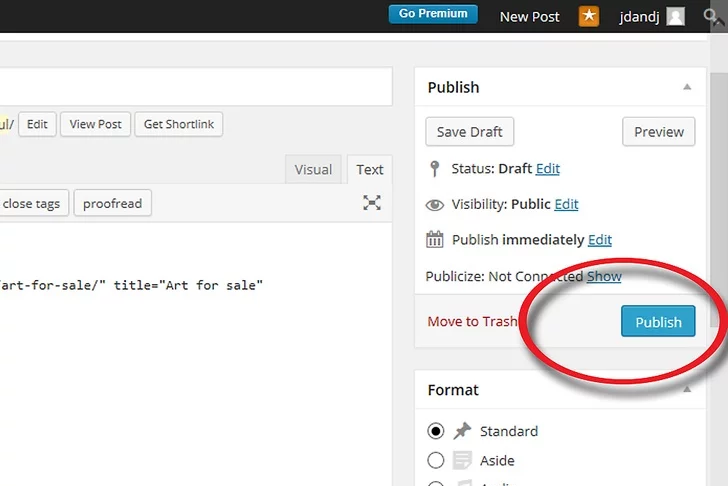
Task: Click Save Draft button
Action: coord(469,132)
